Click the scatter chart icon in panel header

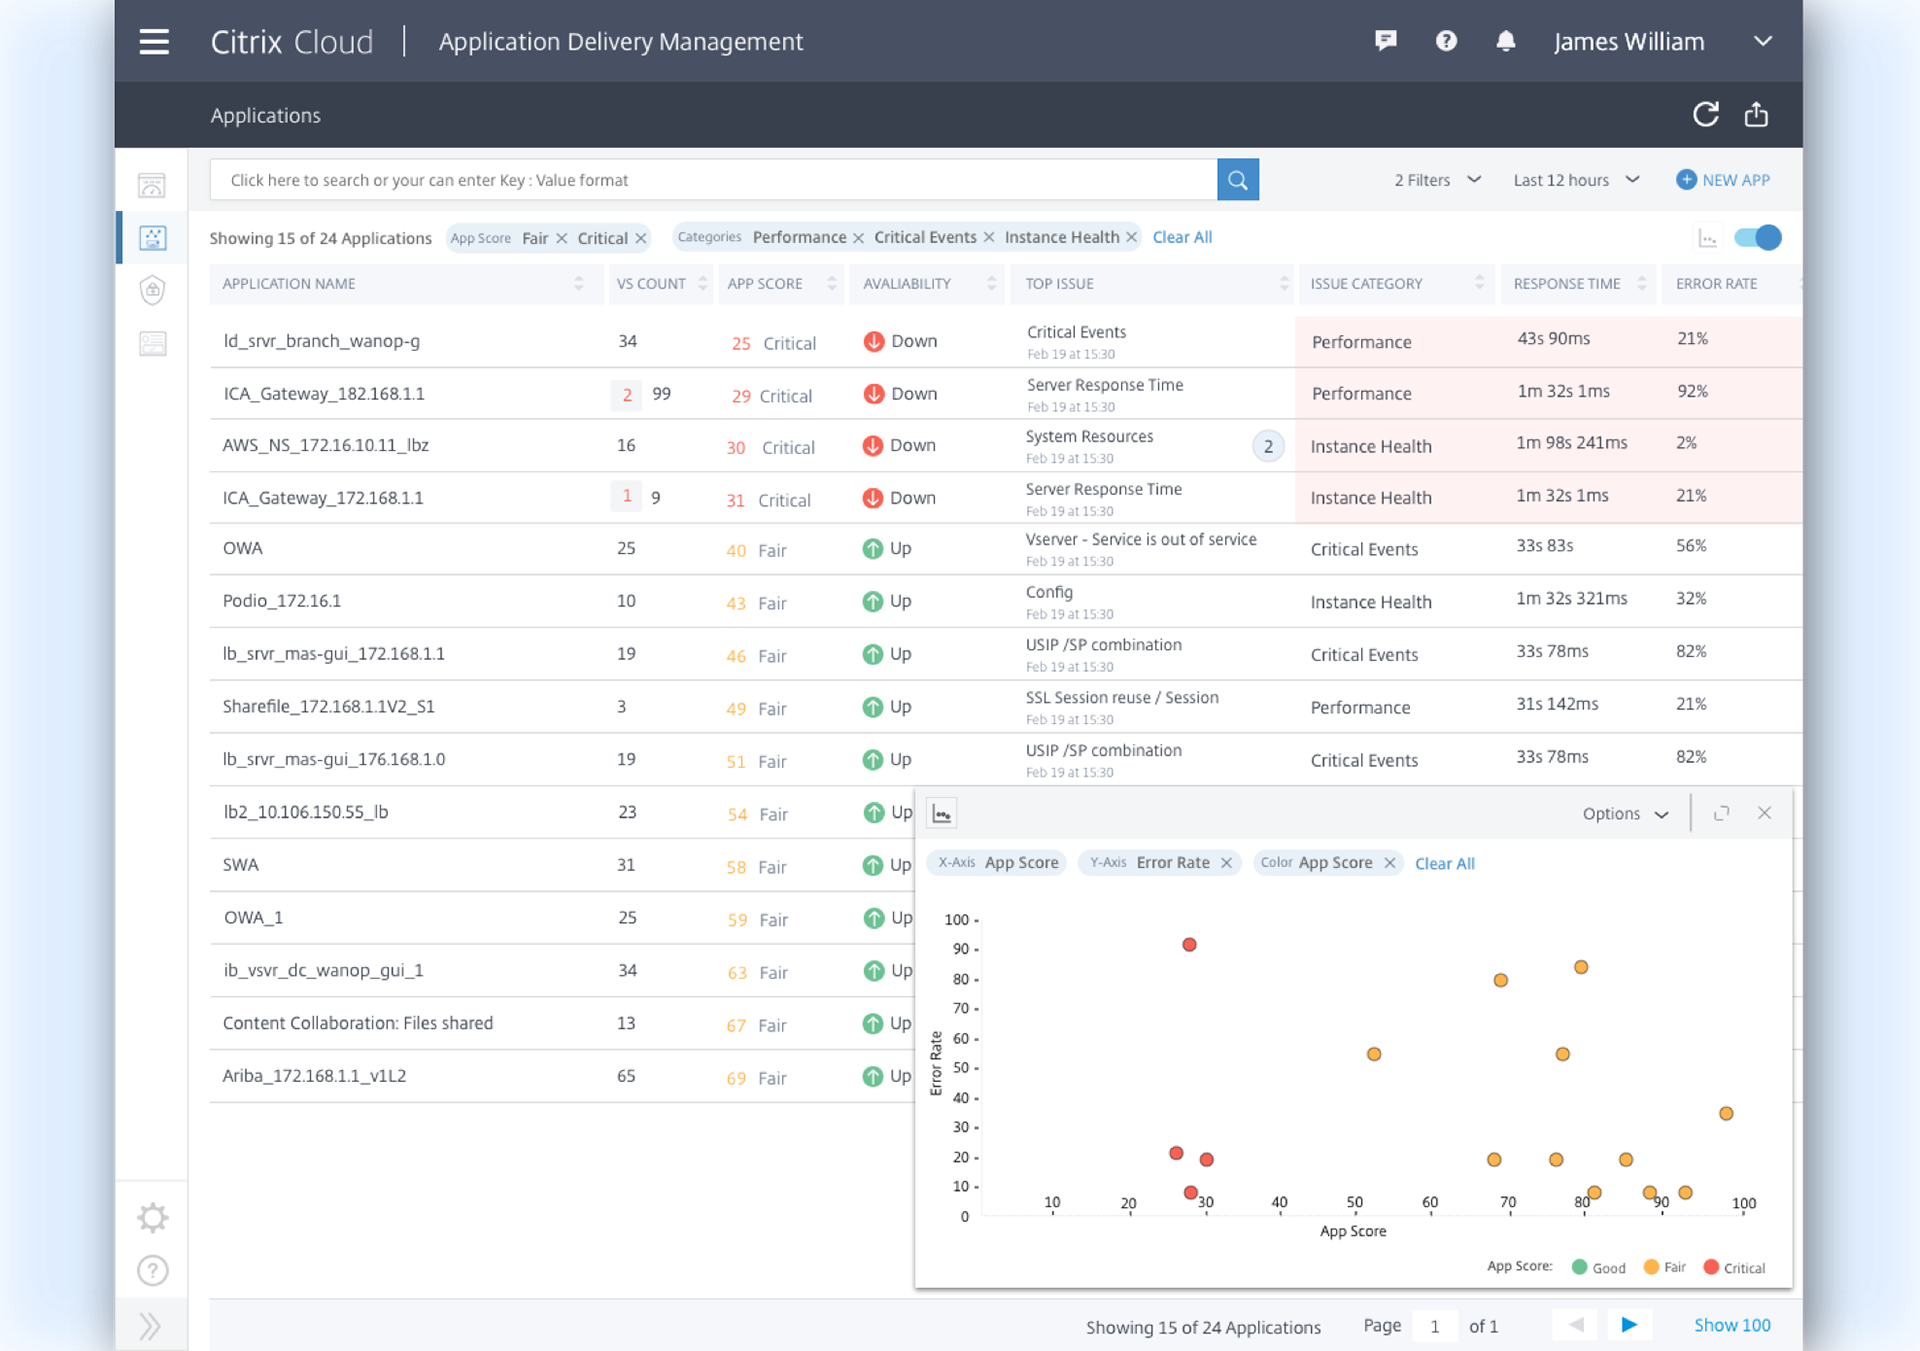941,814
